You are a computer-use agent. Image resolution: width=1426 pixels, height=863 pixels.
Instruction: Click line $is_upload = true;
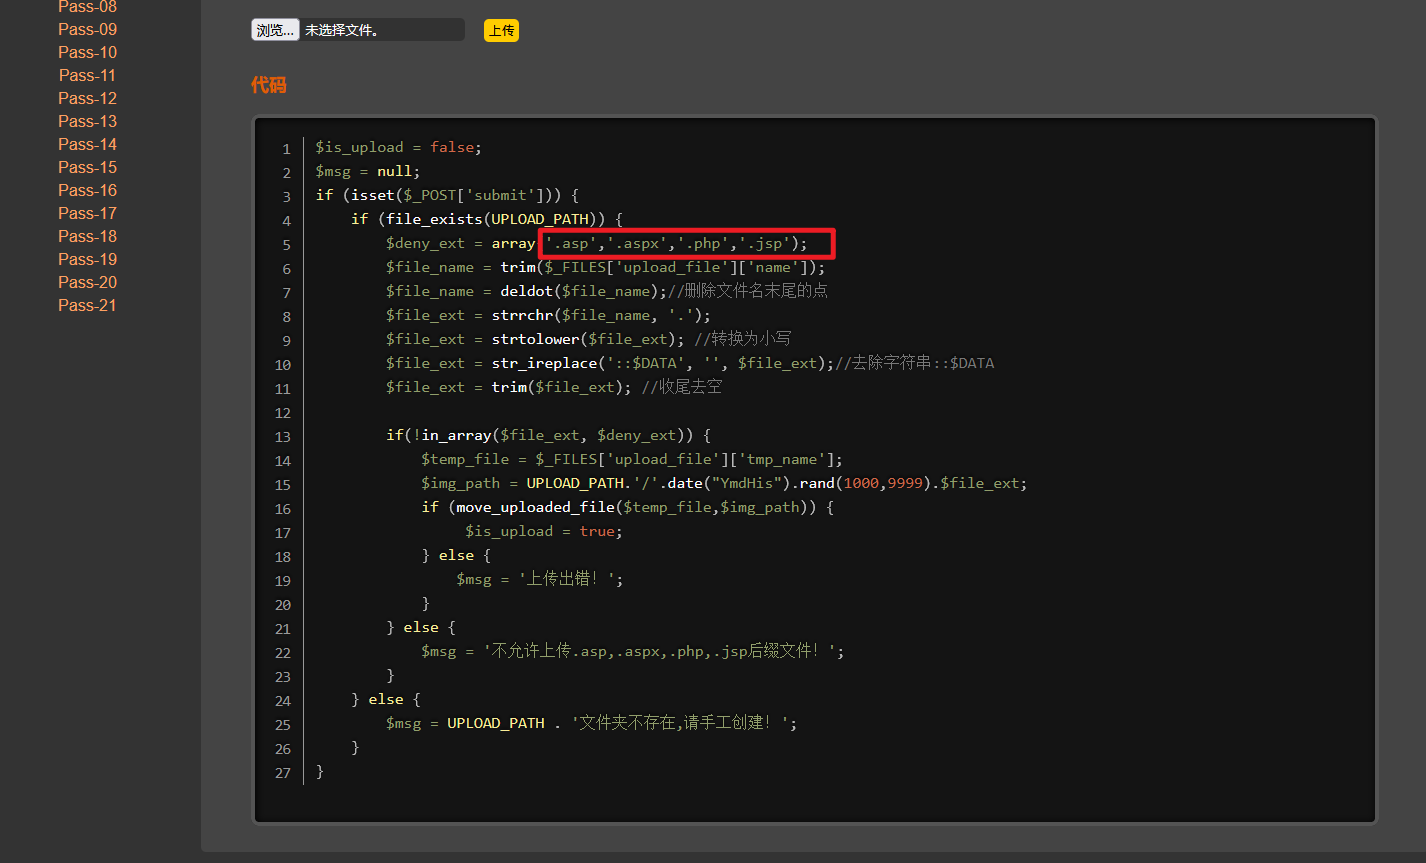coord(544,531)
